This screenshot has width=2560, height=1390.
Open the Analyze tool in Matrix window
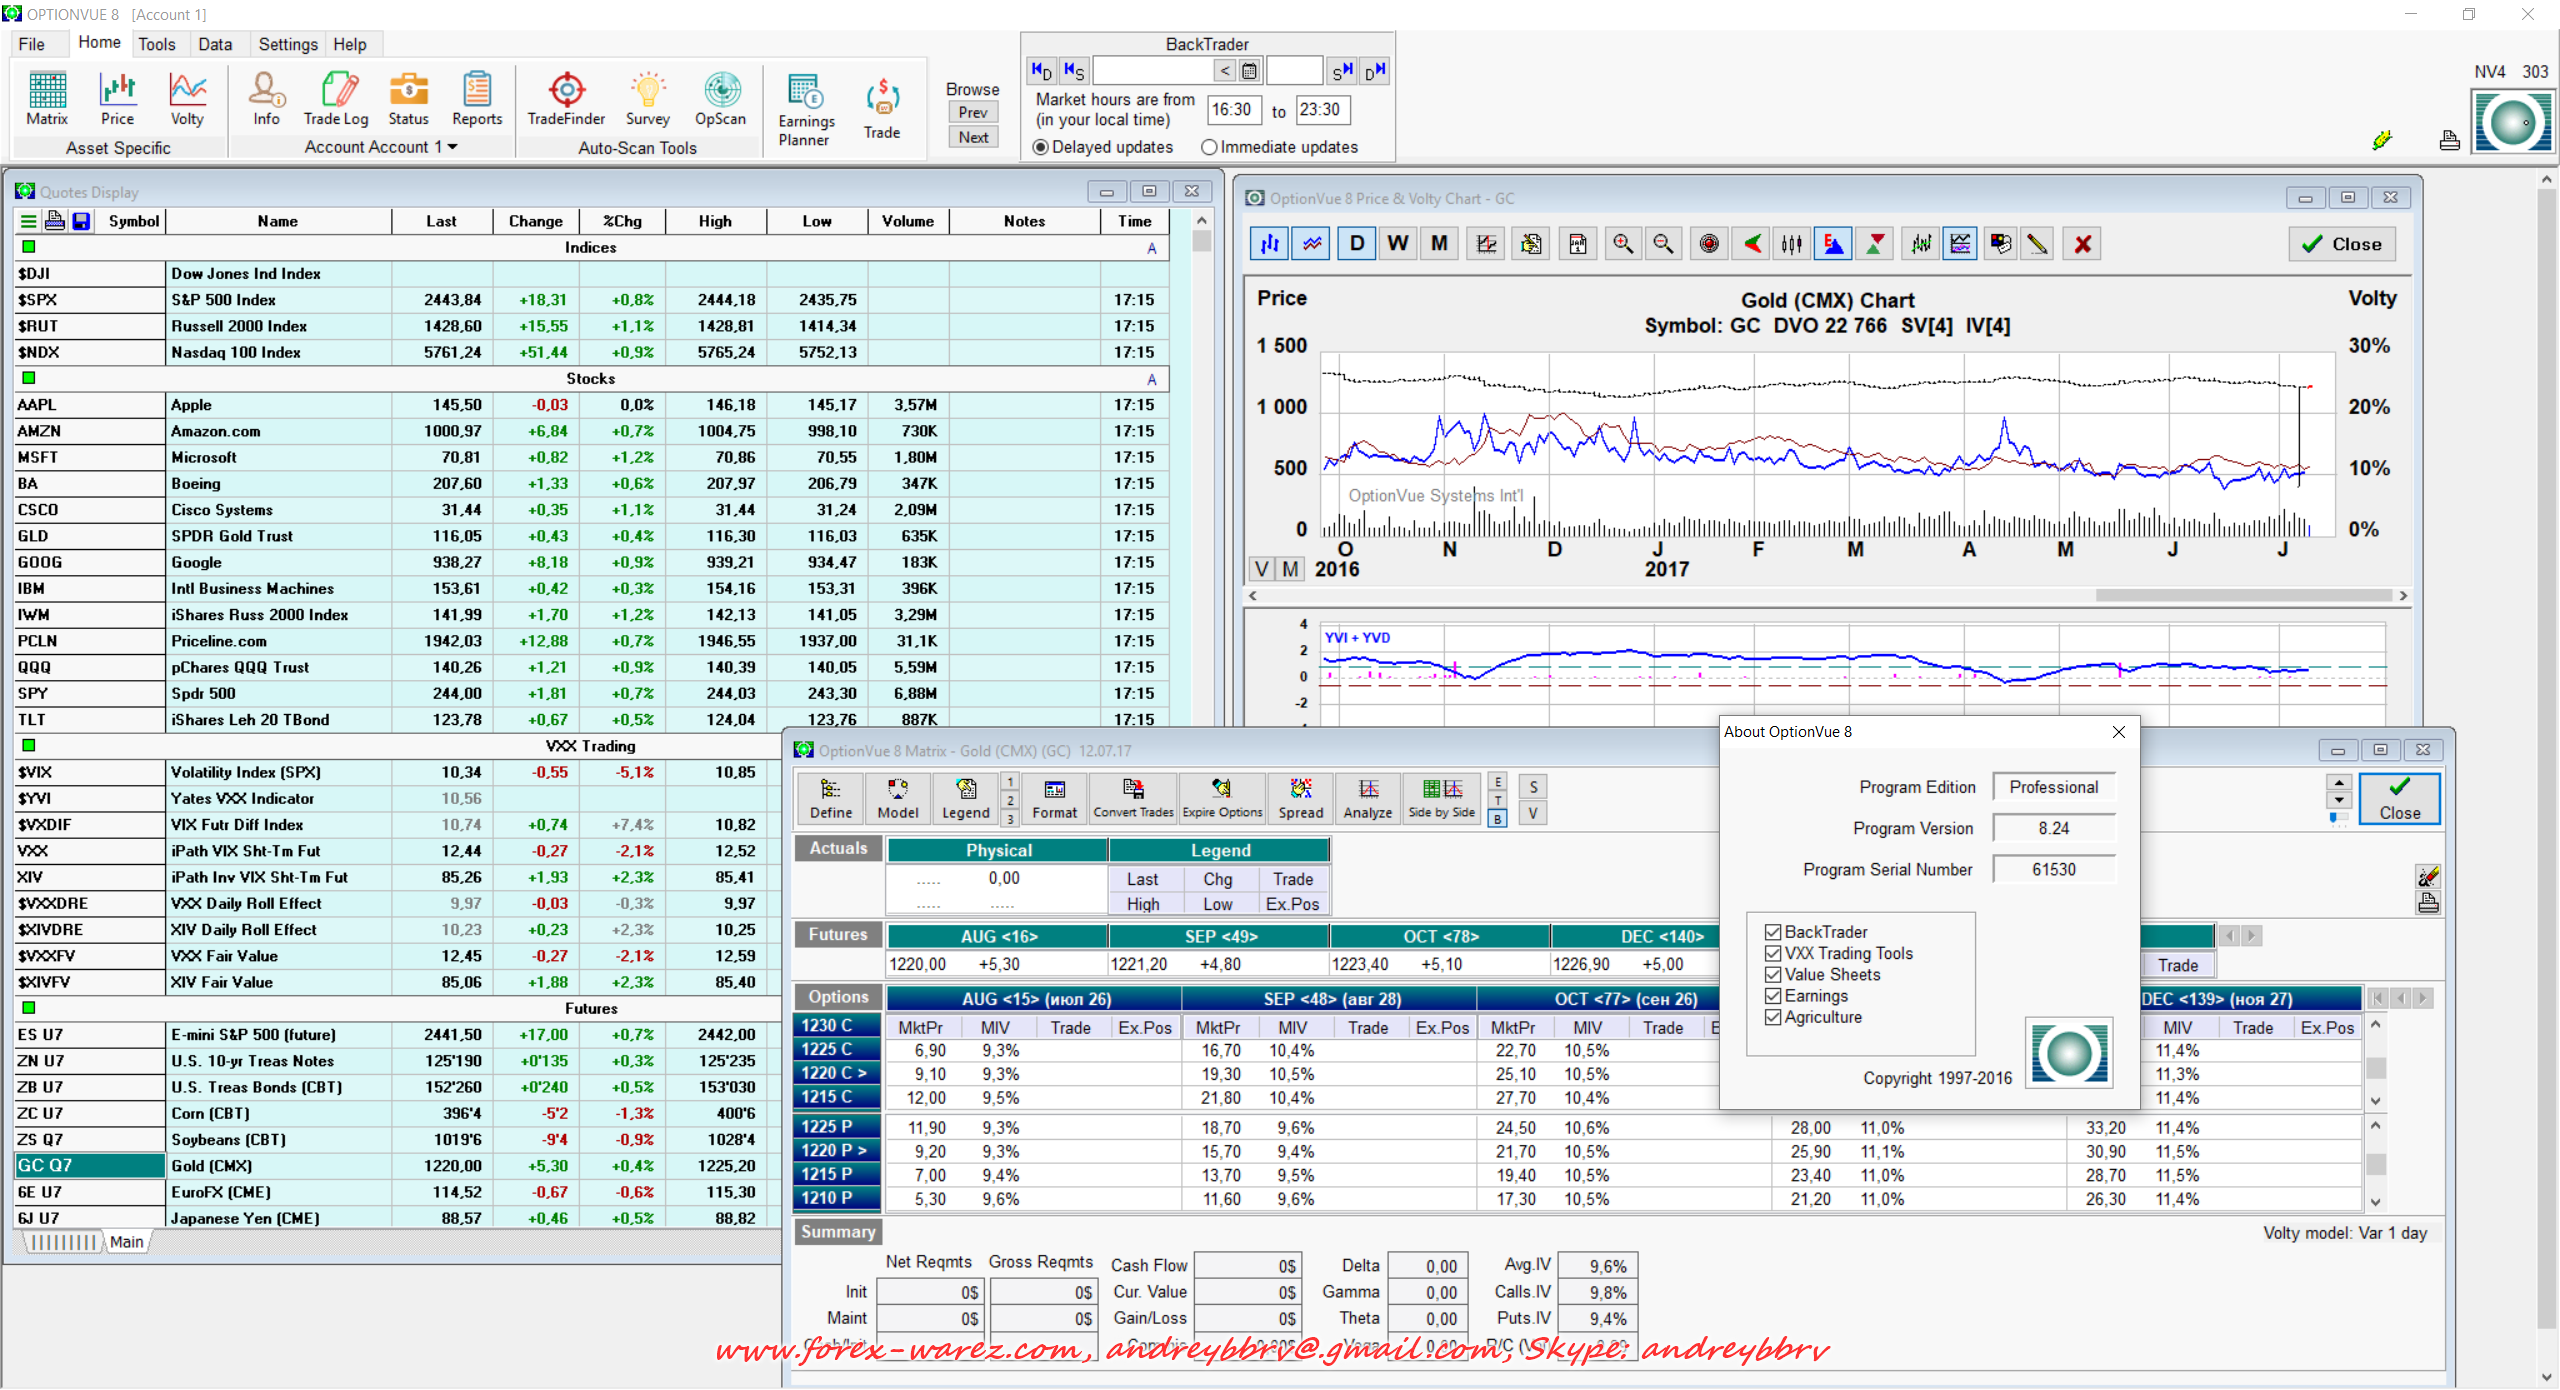1367,798
